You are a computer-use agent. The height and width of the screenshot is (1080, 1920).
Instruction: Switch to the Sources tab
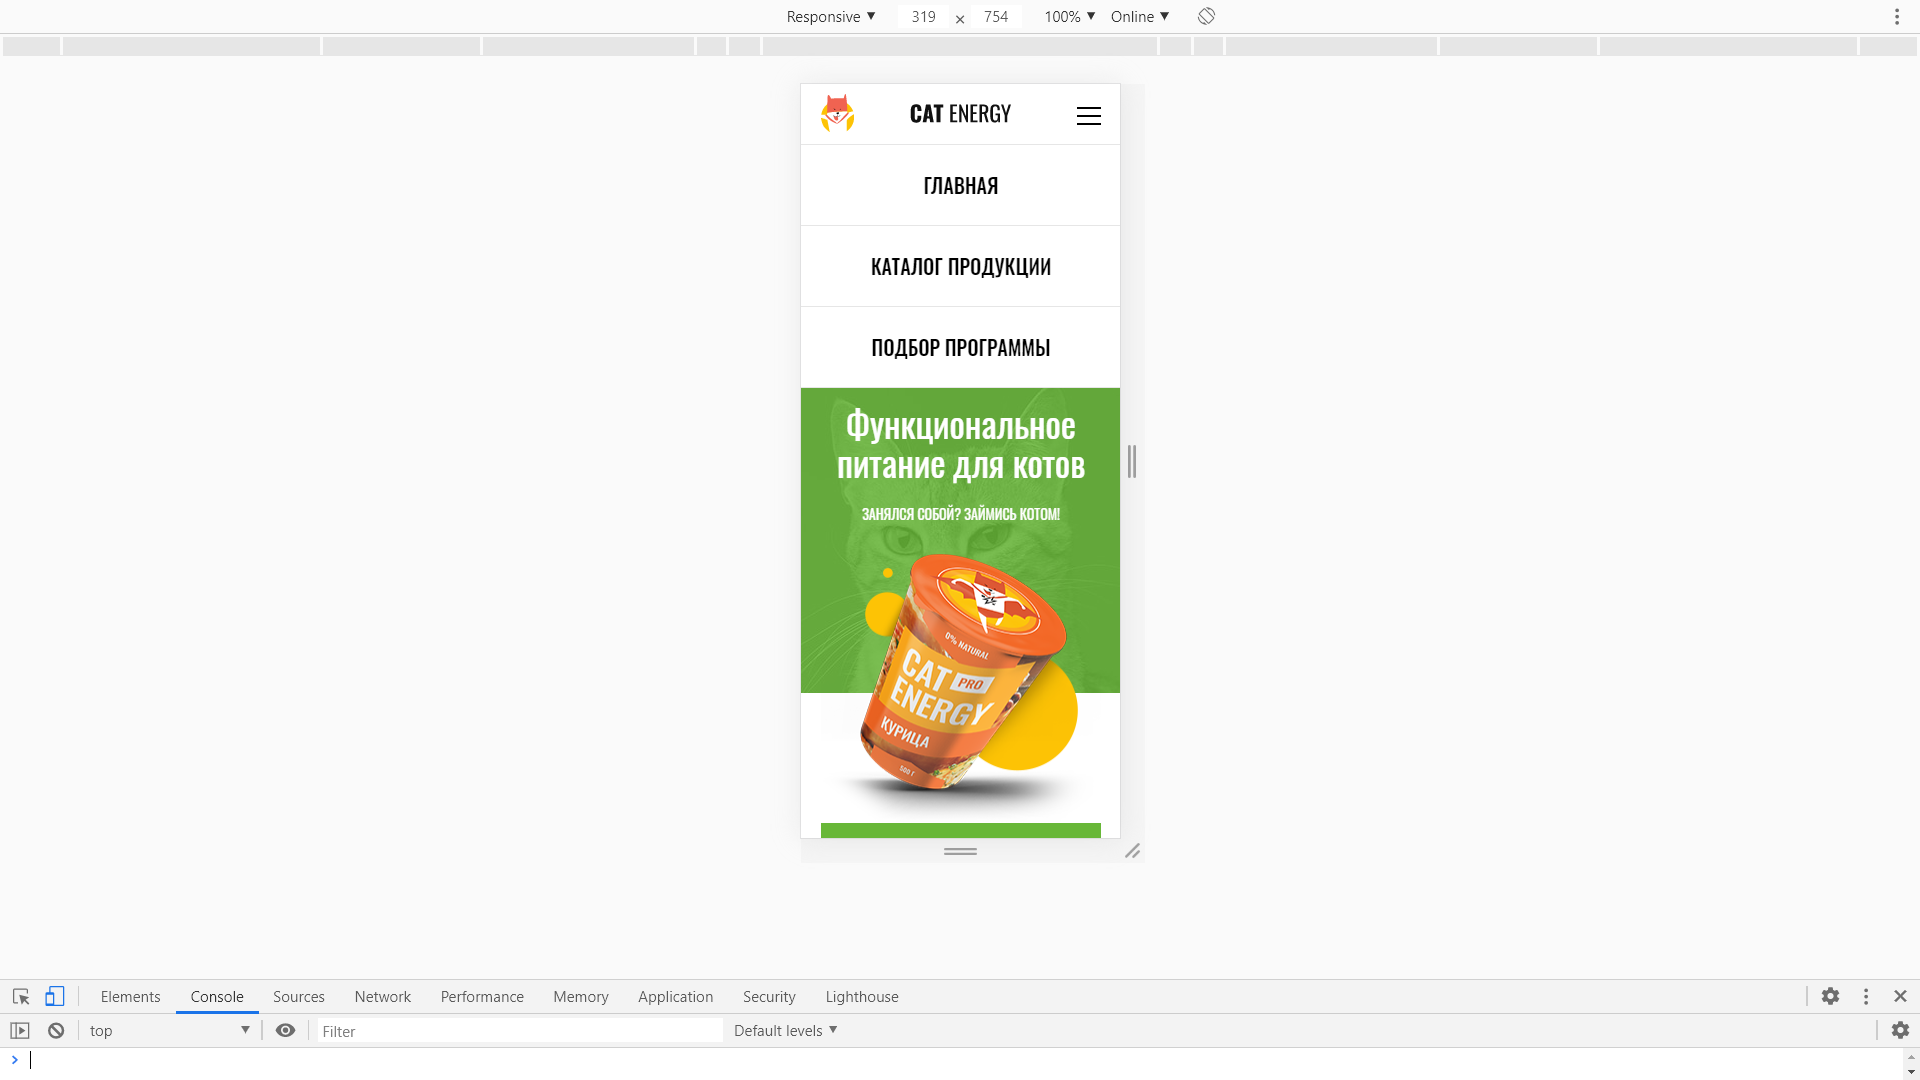point(298,997)
